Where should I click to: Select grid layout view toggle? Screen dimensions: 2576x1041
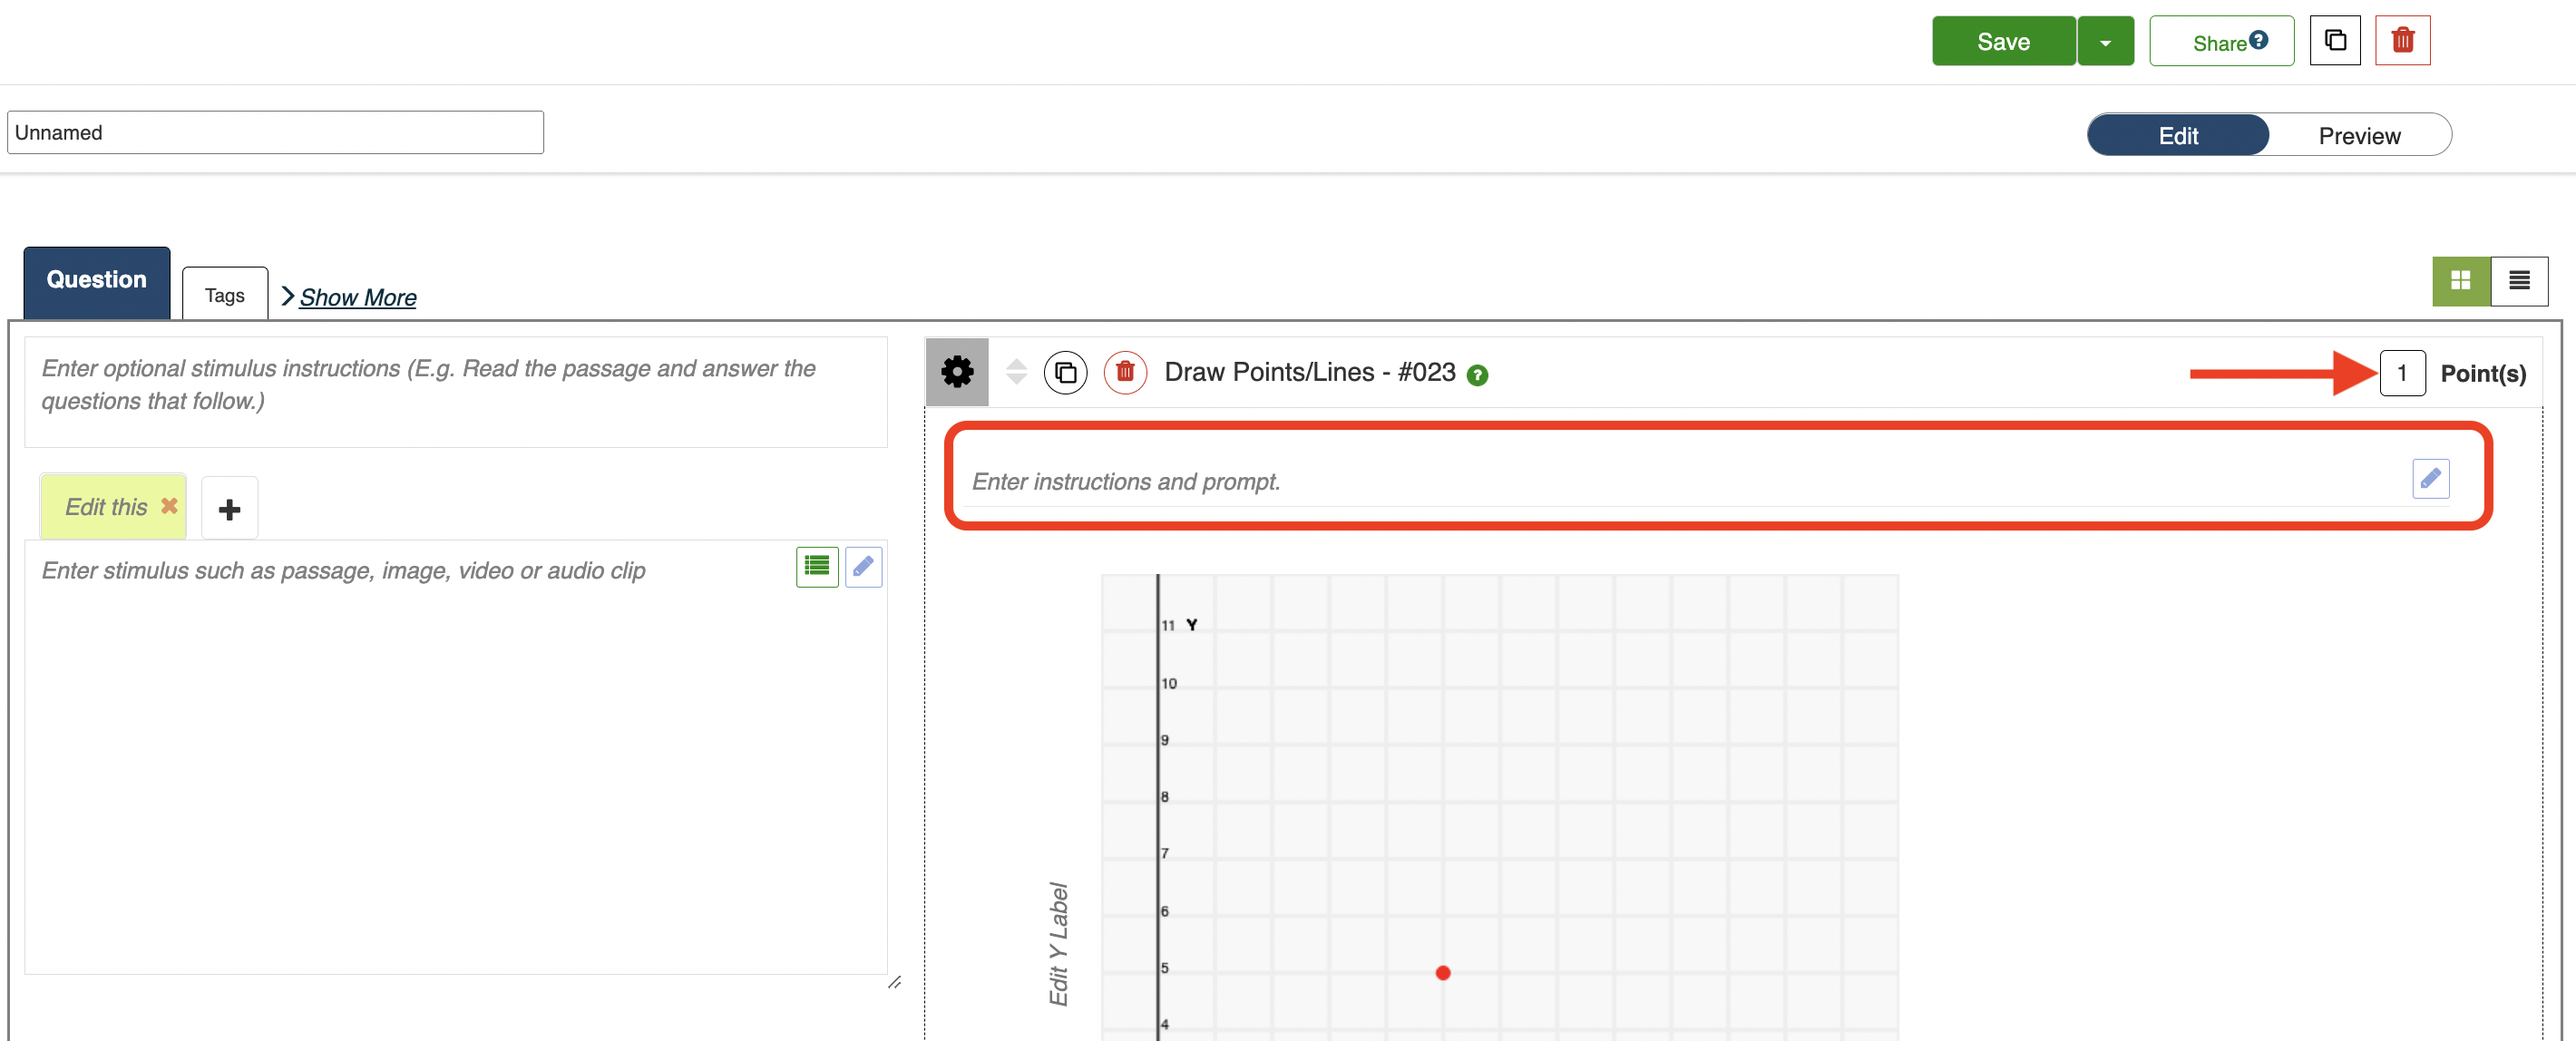coord(2460,281)
